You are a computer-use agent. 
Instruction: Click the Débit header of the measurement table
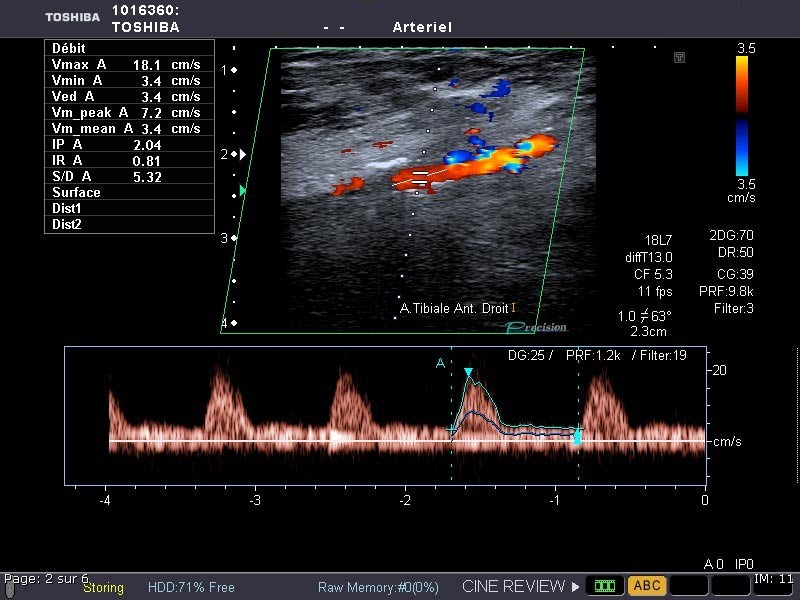tap(130, 48)
